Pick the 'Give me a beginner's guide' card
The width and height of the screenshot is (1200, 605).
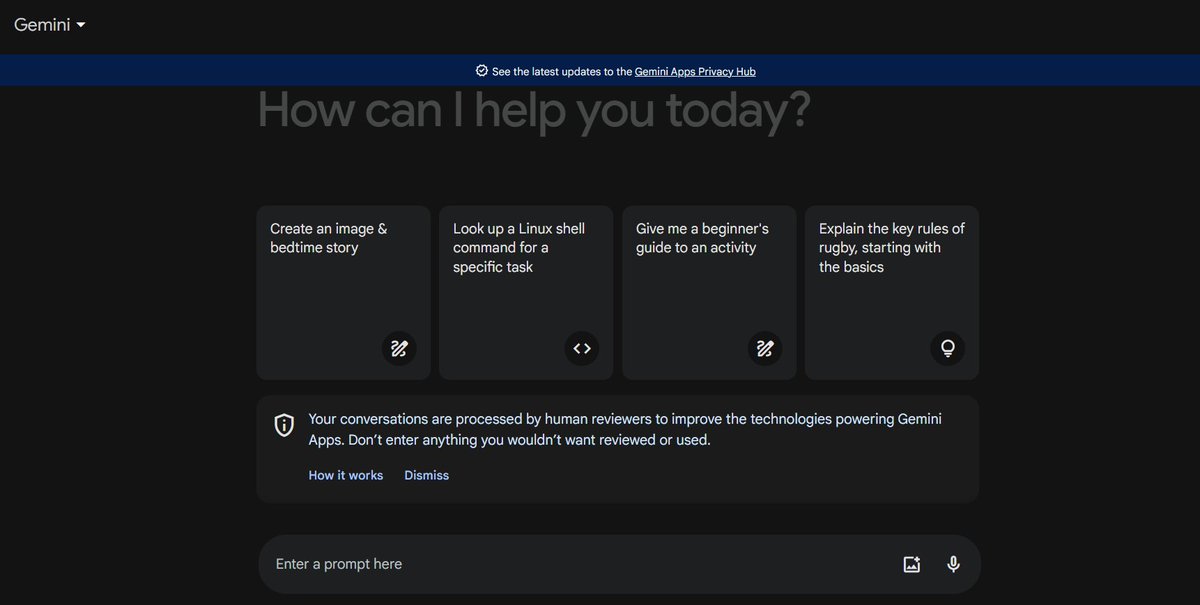(709, 293)
